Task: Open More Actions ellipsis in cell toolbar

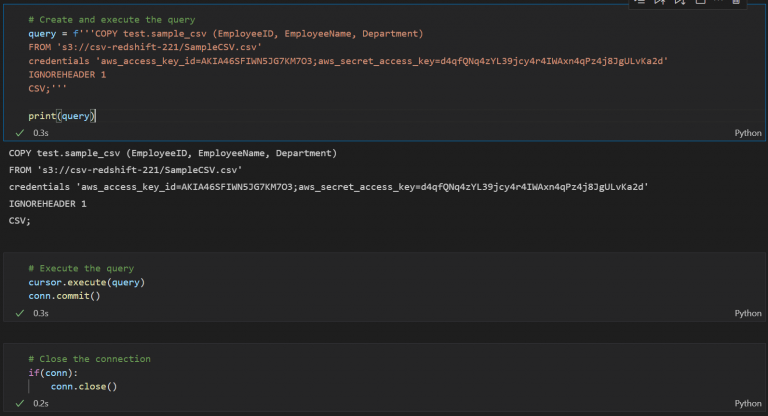Action: coord(718,3)
